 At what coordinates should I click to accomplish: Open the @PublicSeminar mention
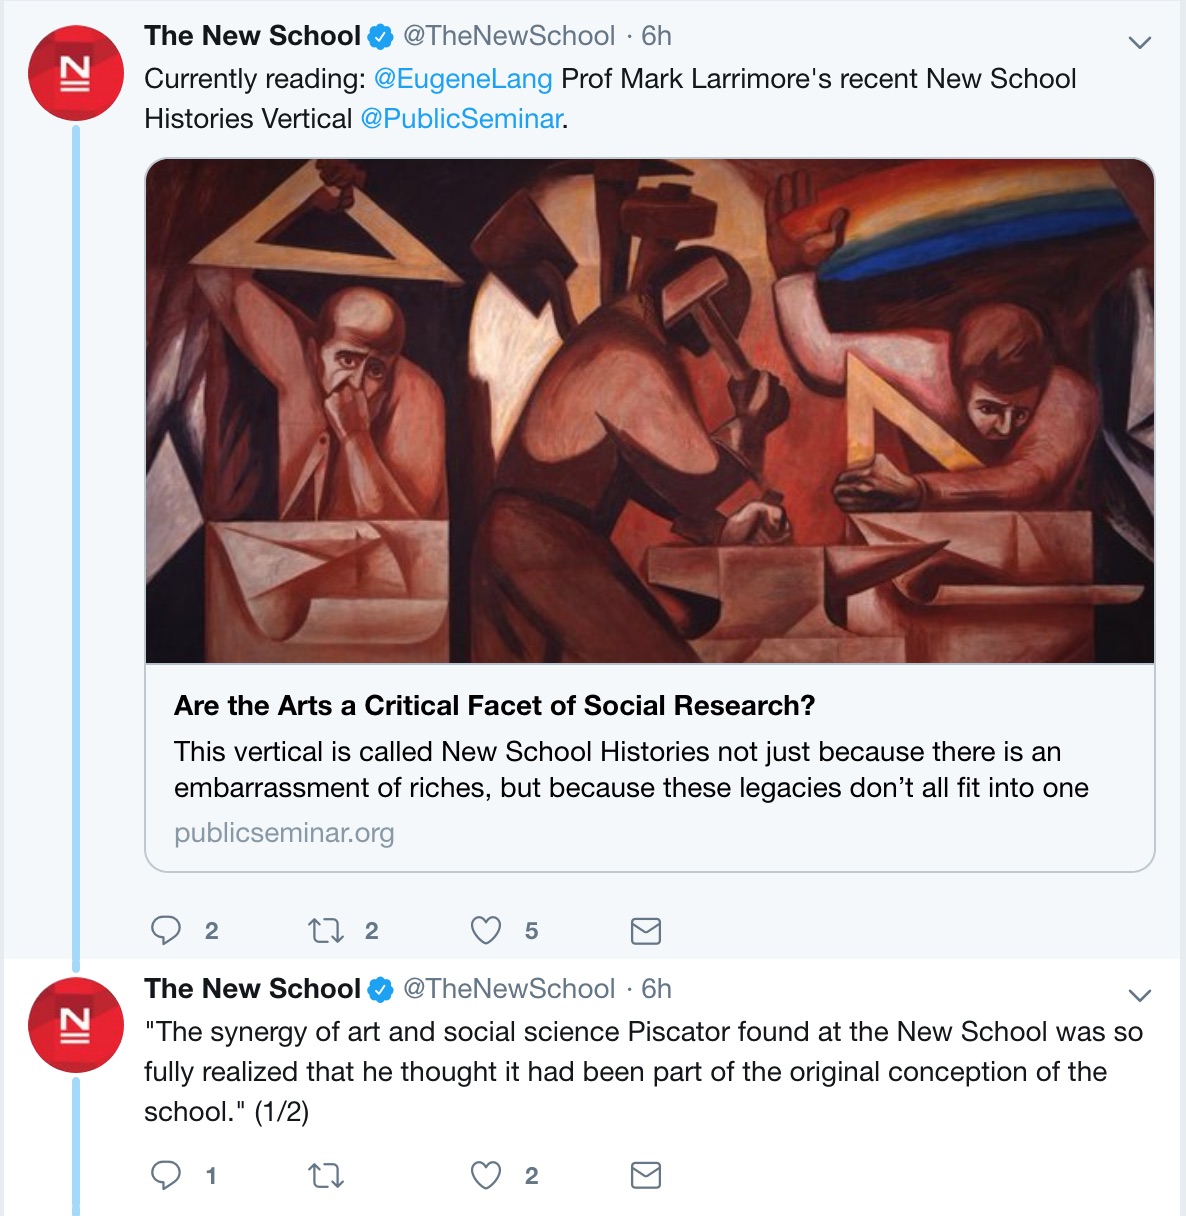[x=461, y=119]
